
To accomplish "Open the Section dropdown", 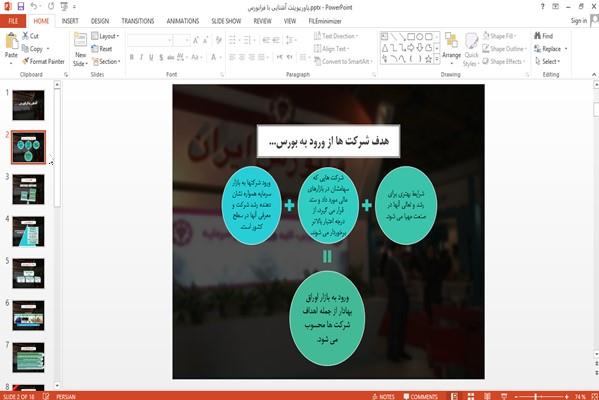I will coord(107,61).
